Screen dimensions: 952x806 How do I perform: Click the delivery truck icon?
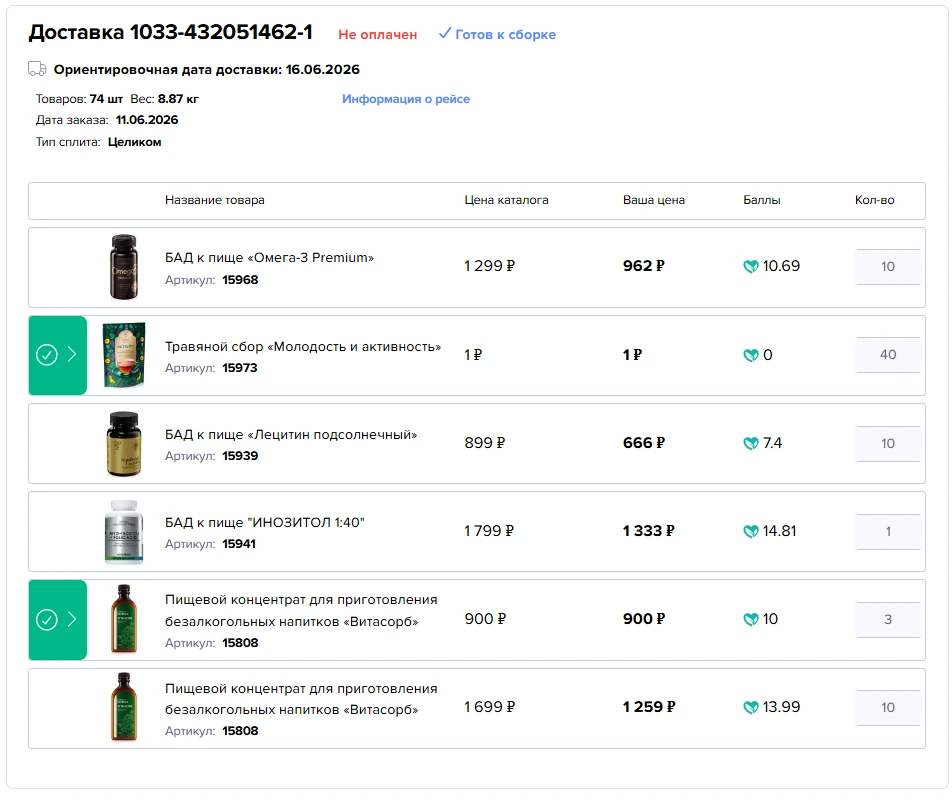pyautogui.click(x=37, y=69)
